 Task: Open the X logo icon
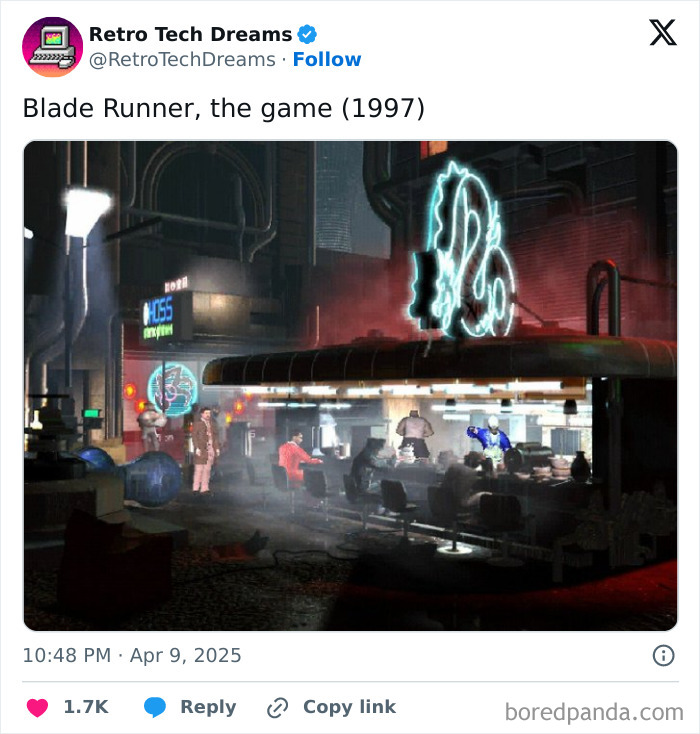663,32
